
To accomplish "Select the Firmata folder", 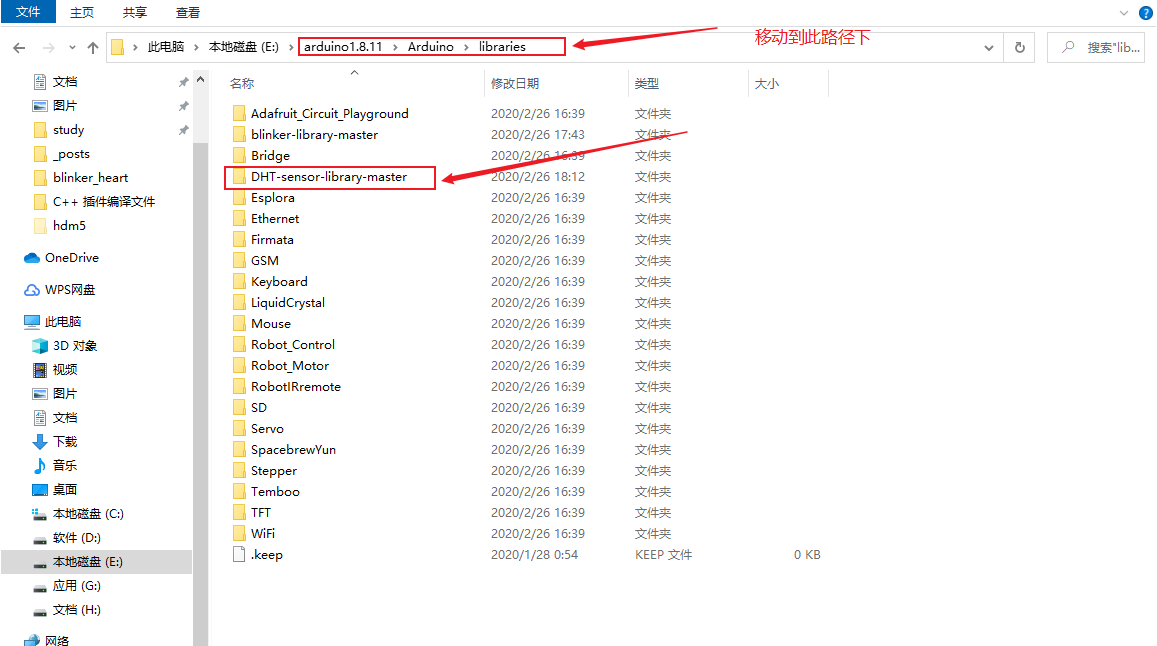I will 272,240.
